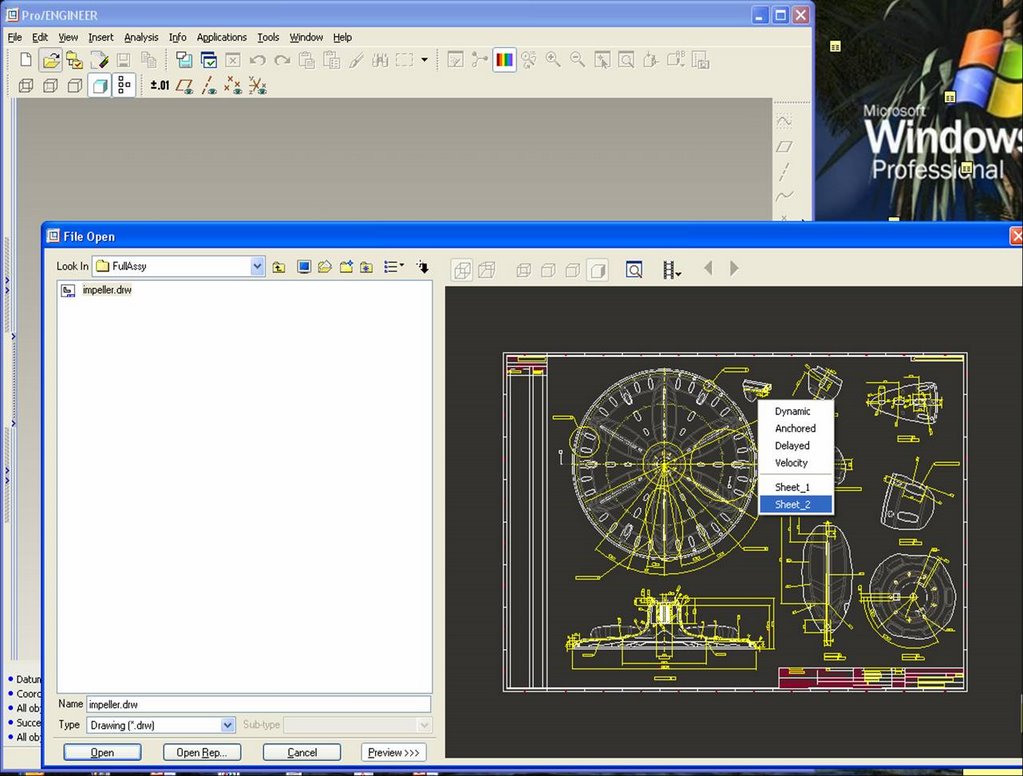The width and height of the screenshot is (1023, 776).
Task: Toggle dimension tolerance display (±.01)
Action: coord(160,85)
